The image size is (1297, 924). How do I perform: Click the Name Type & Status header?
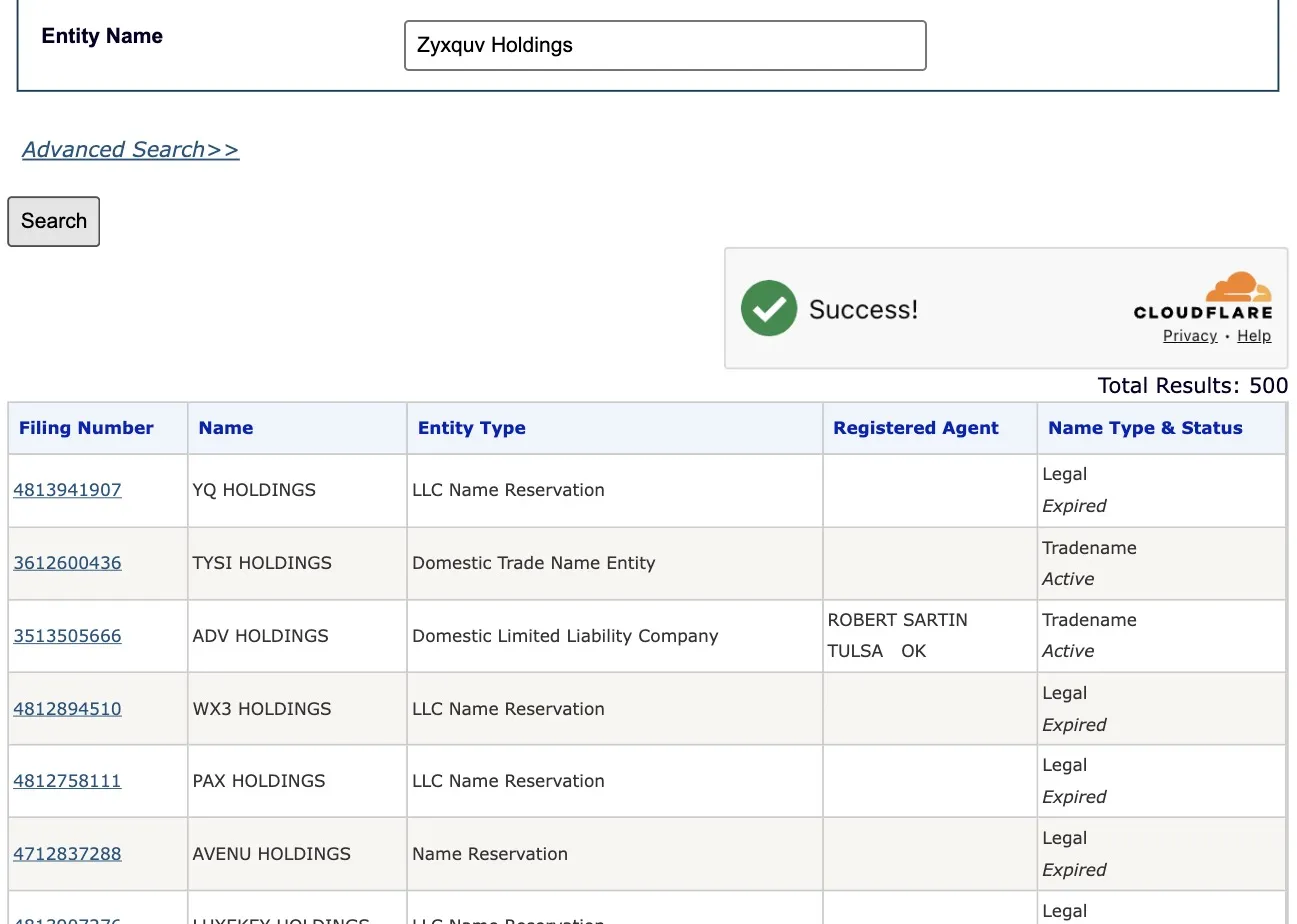click(1162, 428)
